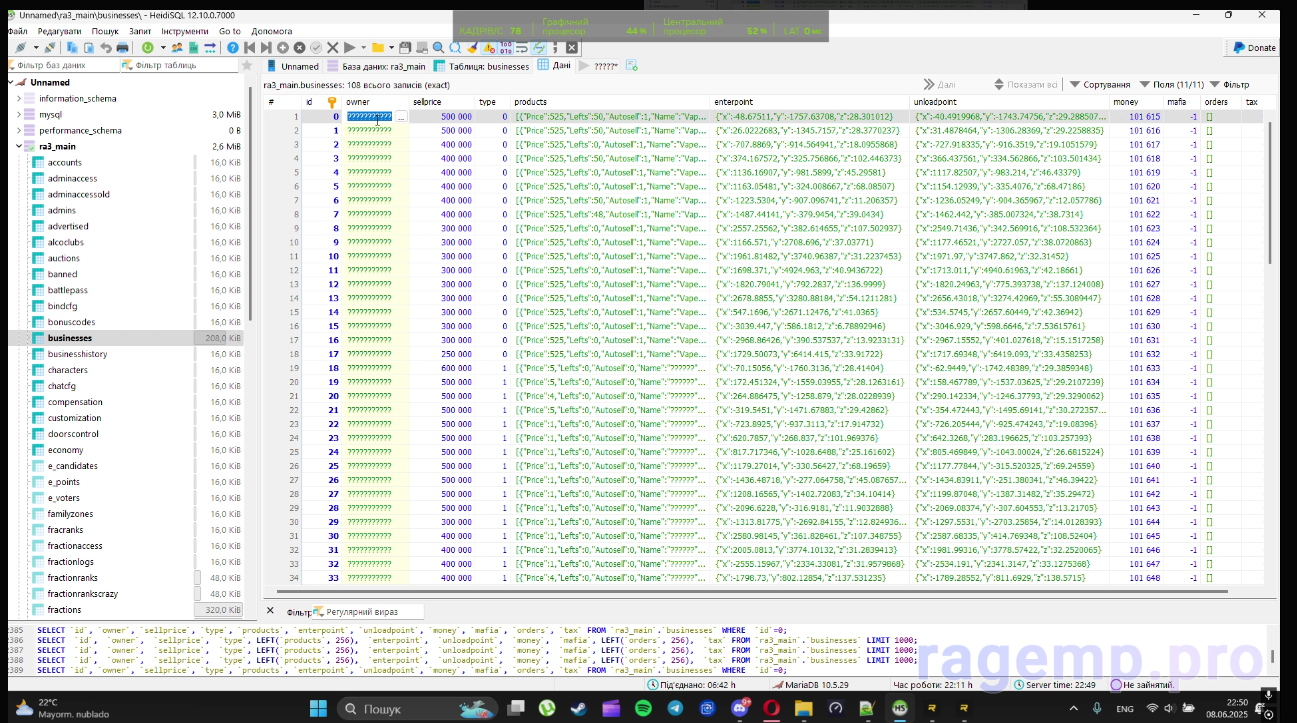Click the favorites star icon above tree
This screenshot has width=1297, height=723.
click(246, 65)
